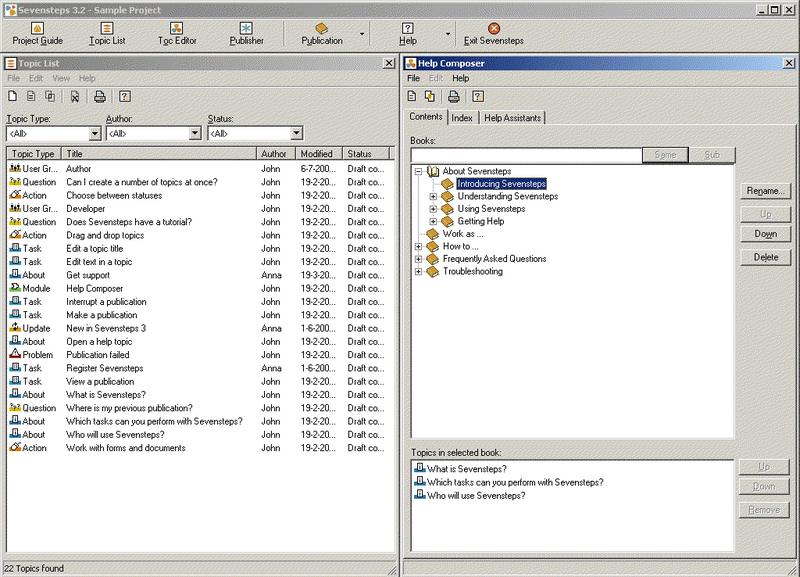Switch to the Index tab

[462, 118]
